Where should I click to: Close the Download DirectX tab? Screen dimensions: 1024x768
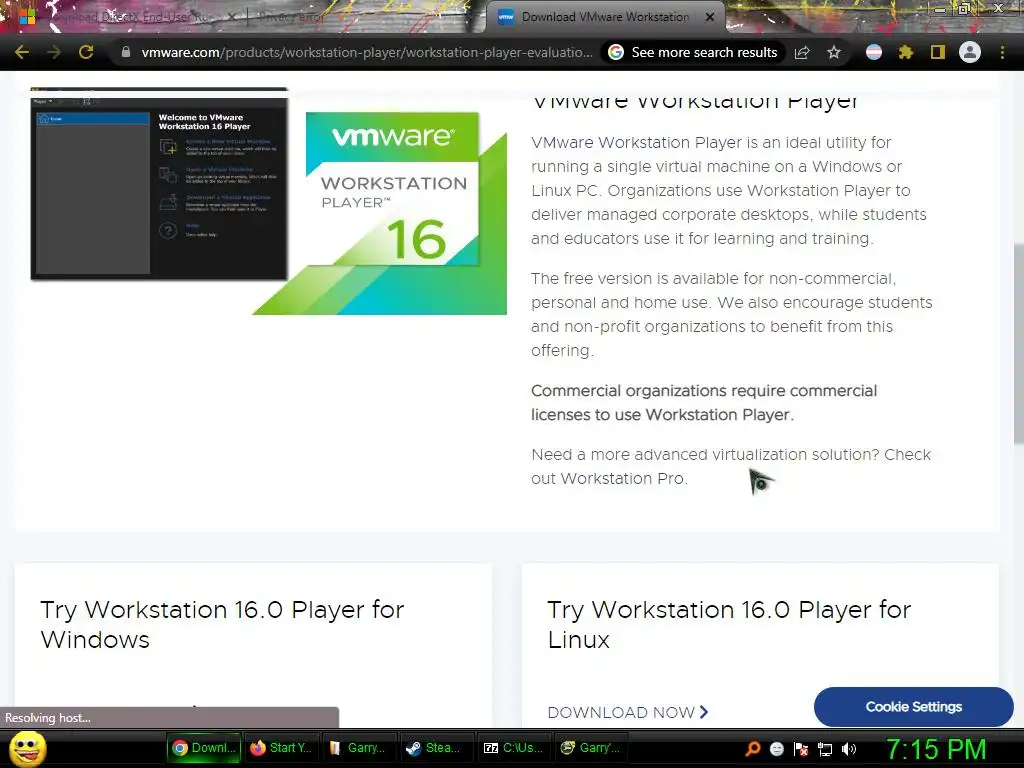click(232, 17)
